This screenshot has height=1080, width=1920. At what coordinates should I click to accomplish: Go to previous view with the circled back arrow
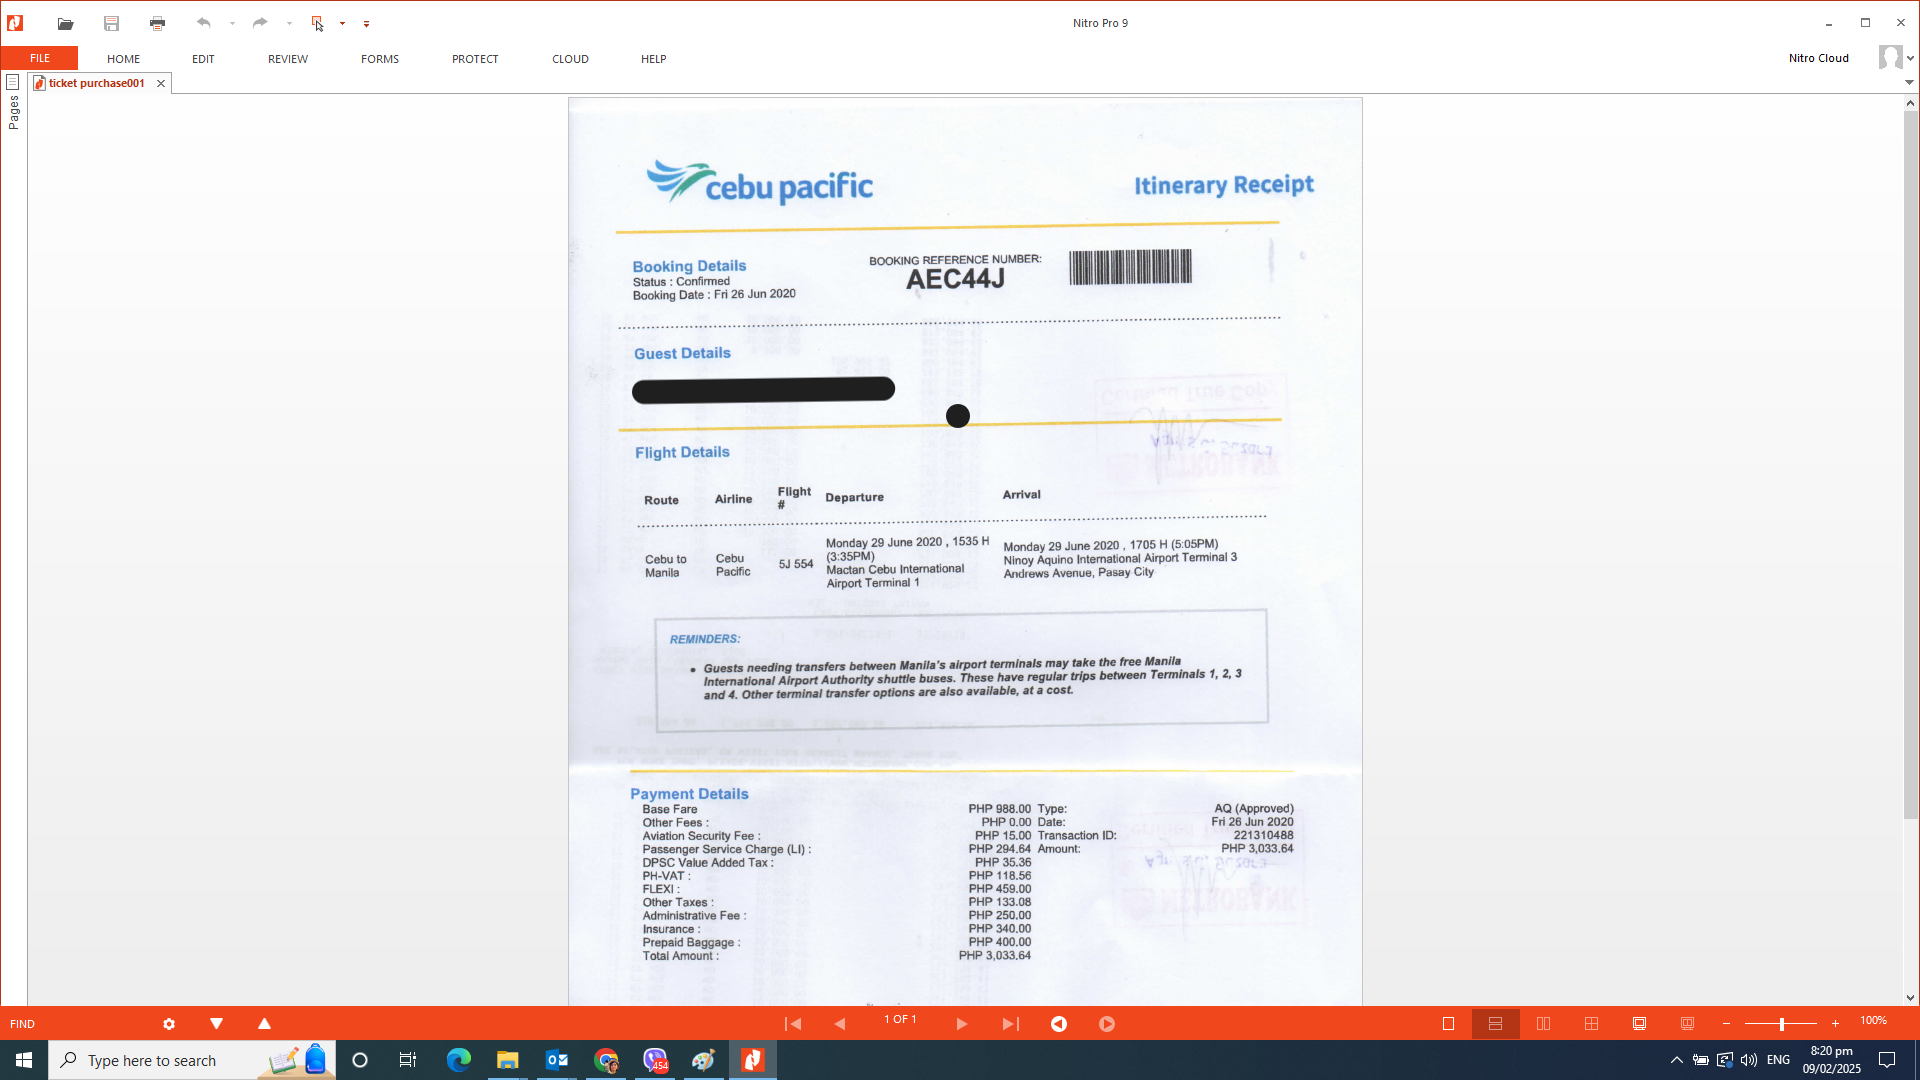[x=1059, y=1023]
